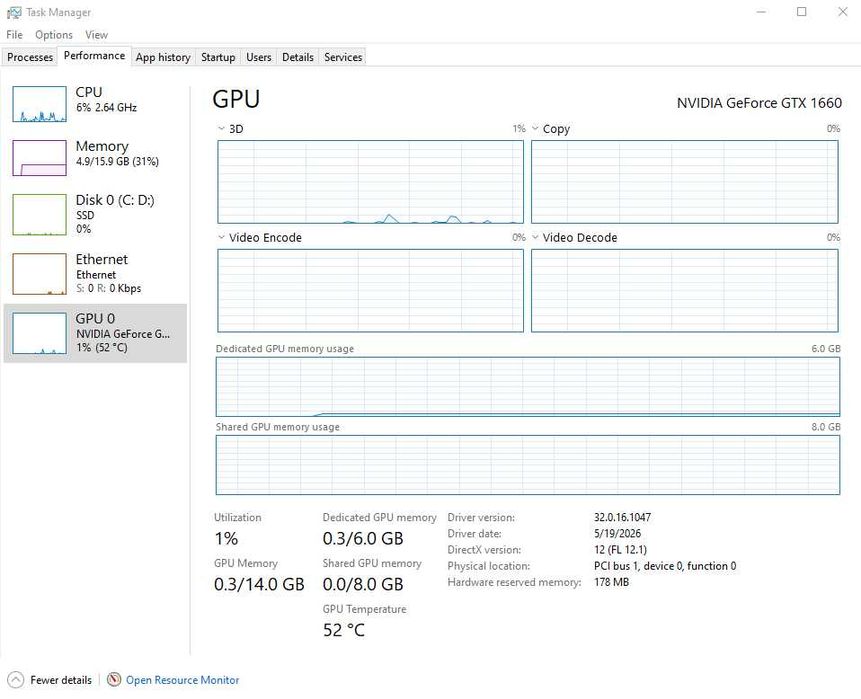861x699 pixels.
Task: Click the 0.3/6.0 GB dedicated memory value
Action: click(x=363, y=539)
